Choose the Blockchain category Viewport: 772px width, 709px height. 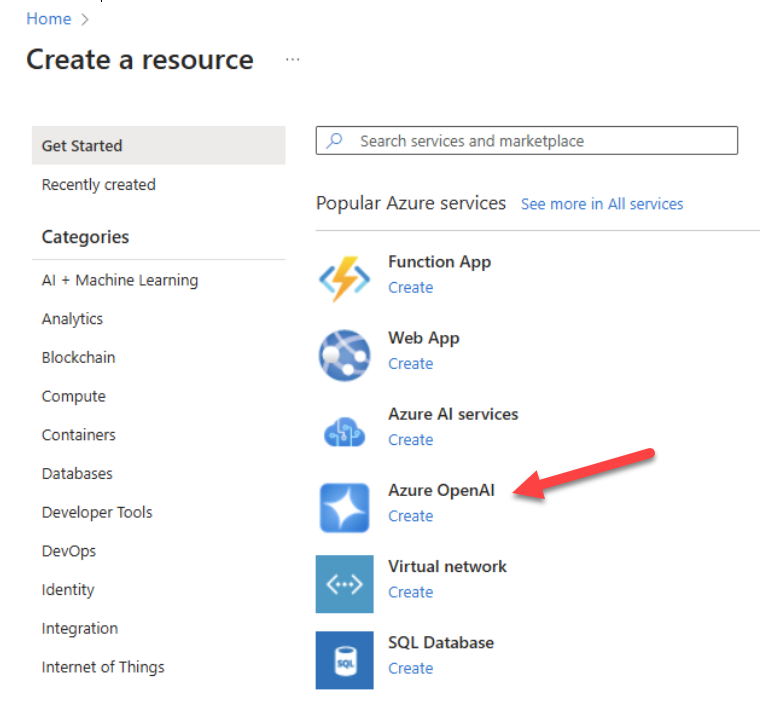click(x=78, y=357)
